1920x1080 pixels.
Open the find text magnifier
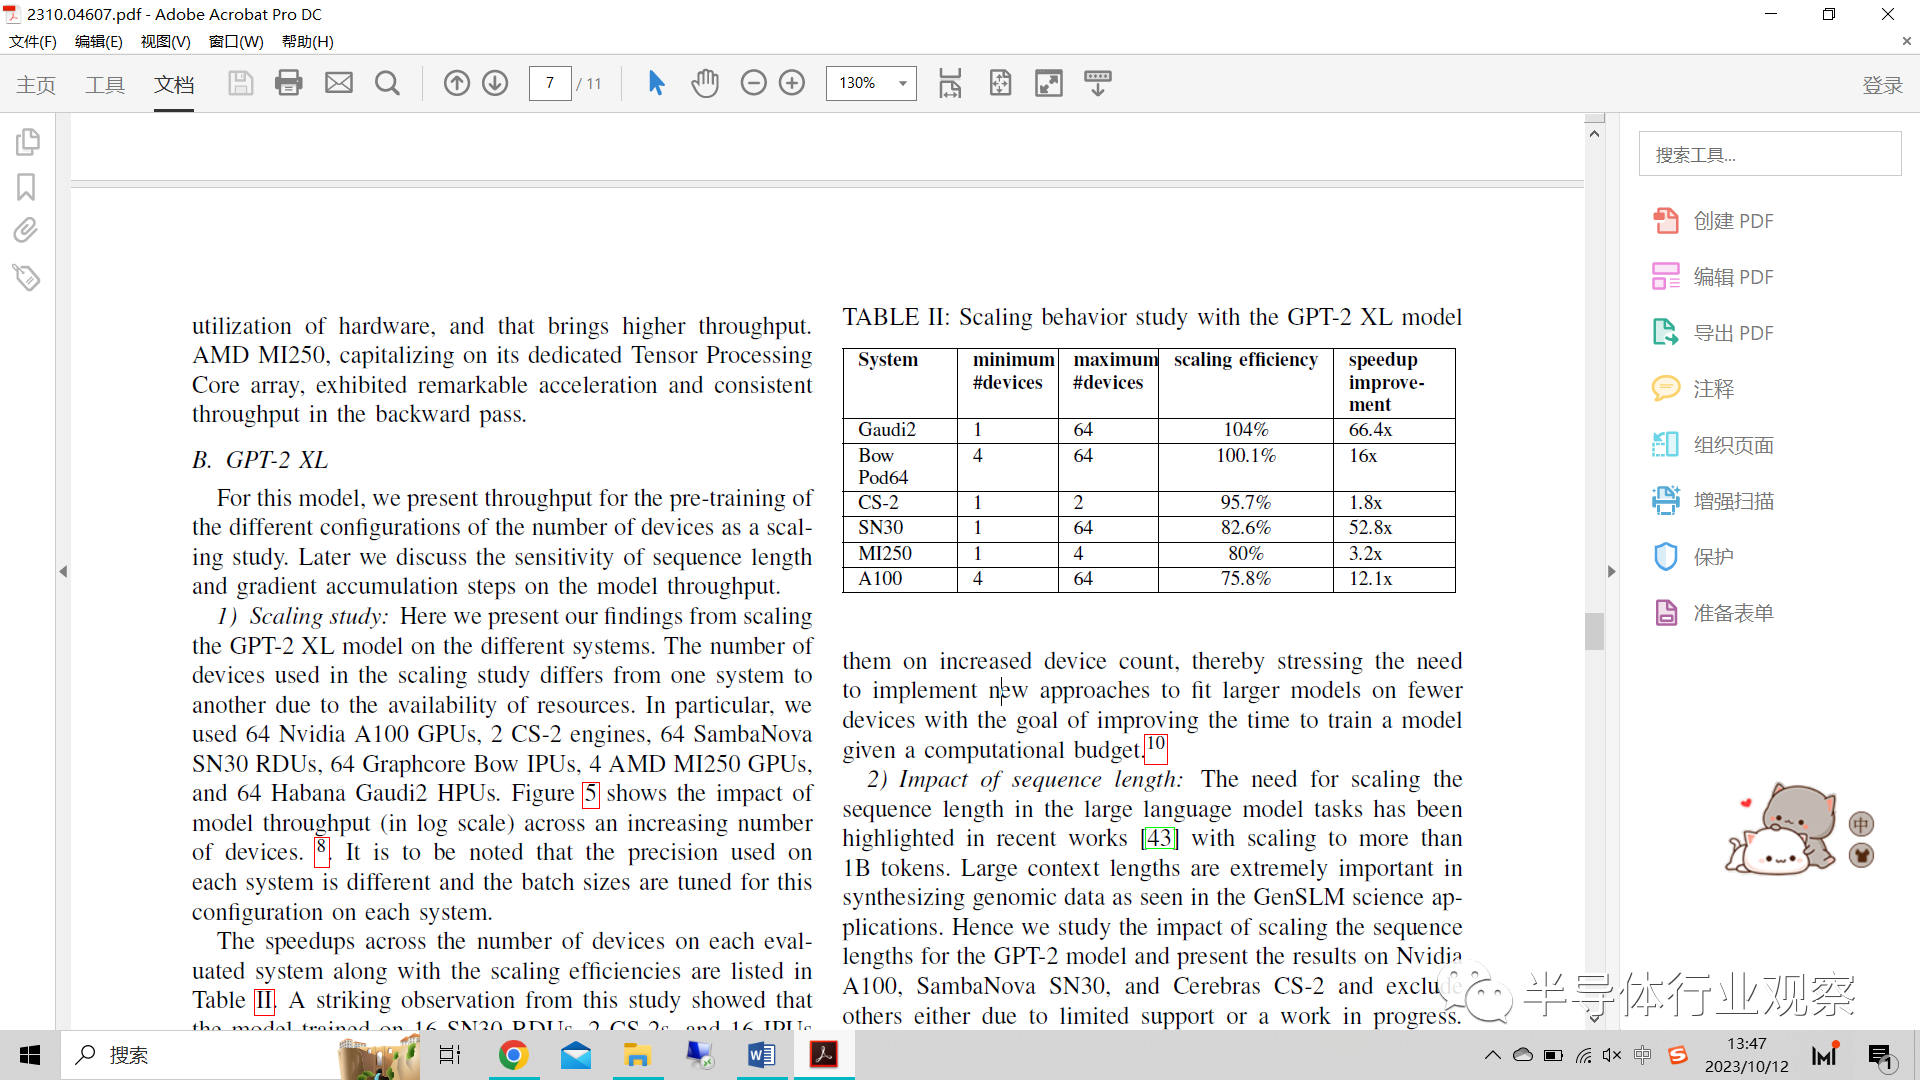click(x=387, y=83)
